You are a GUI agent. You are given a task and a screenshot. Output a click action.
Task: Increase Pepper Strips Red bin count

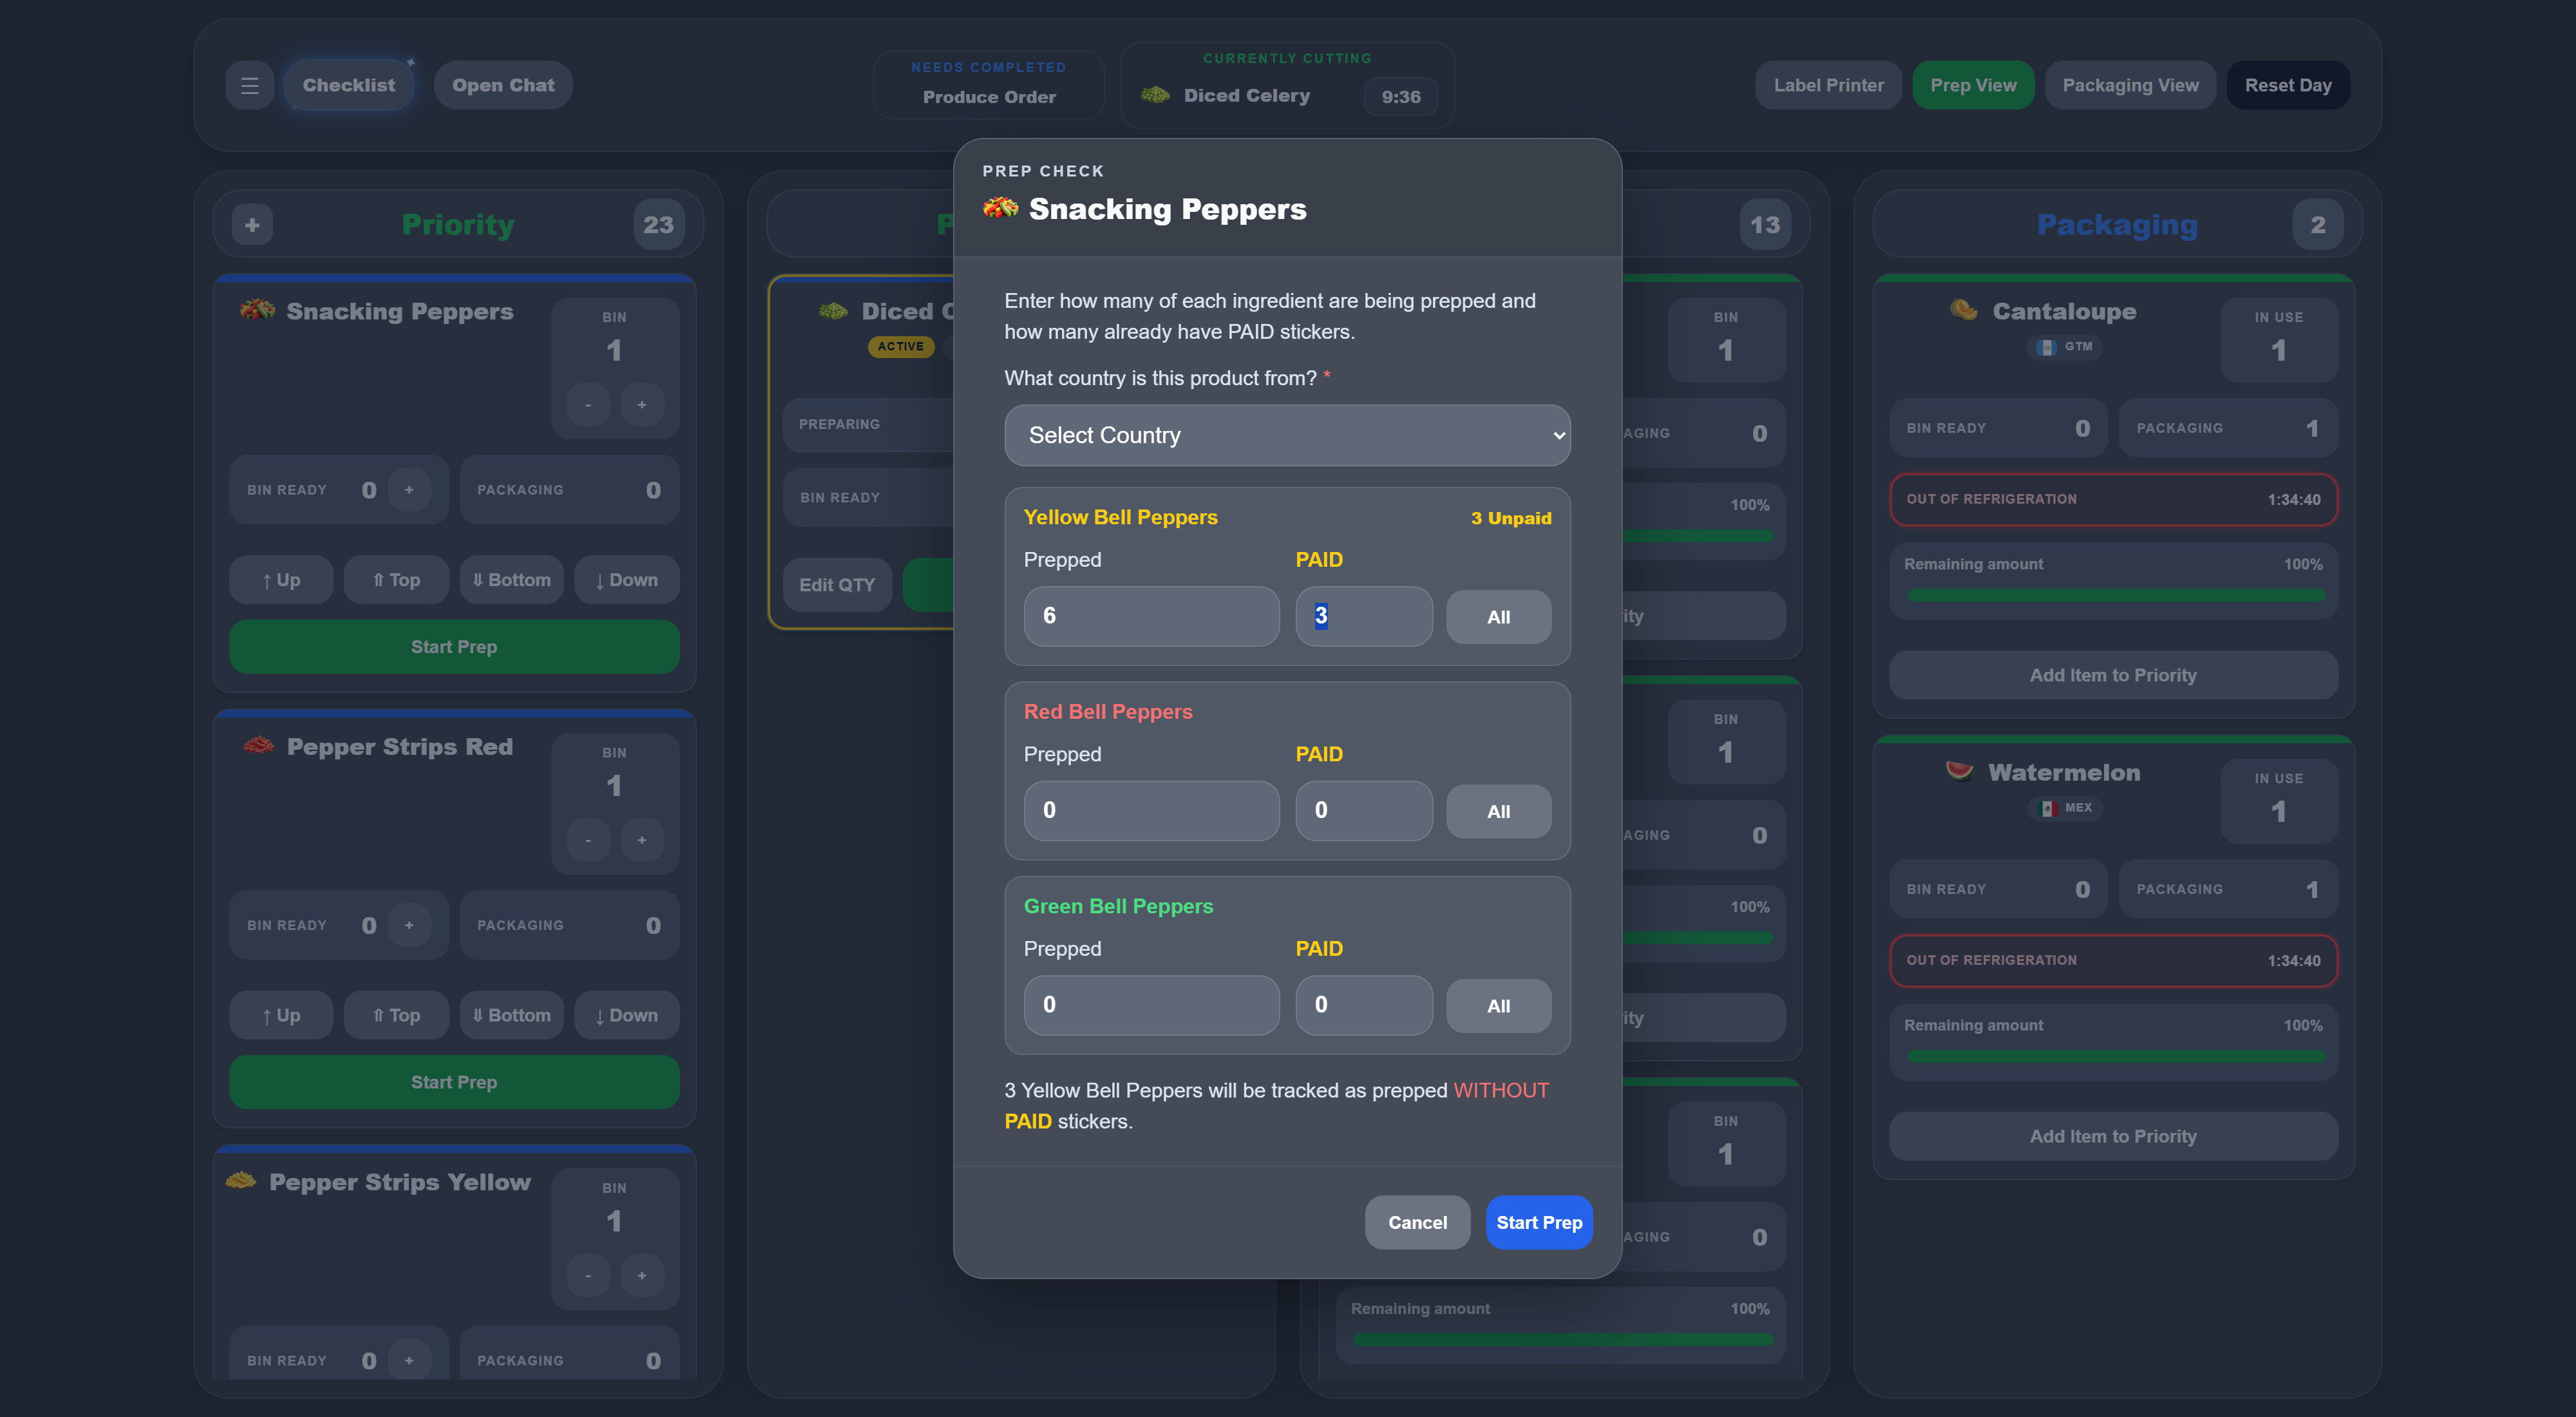pyautogui.click(x=642, y=840)
